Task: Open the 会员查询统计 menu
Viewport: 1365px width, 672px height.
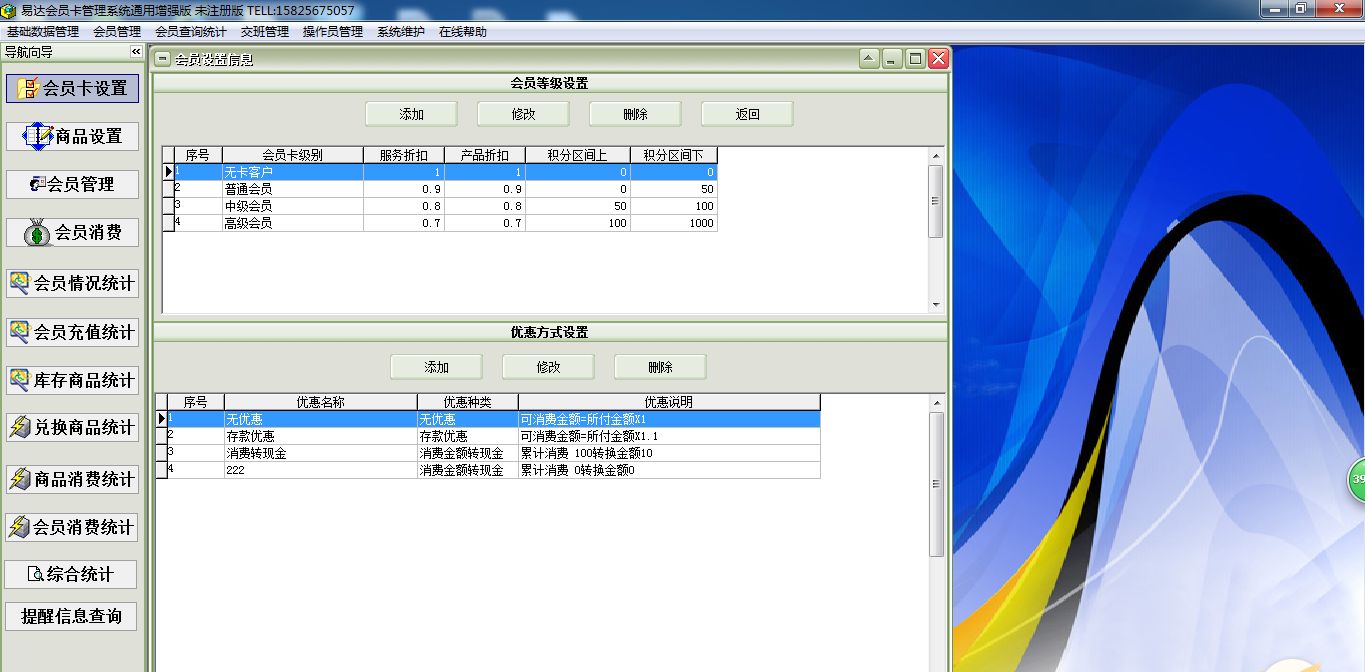Action: pyautogui.click(x=191, y=32)
